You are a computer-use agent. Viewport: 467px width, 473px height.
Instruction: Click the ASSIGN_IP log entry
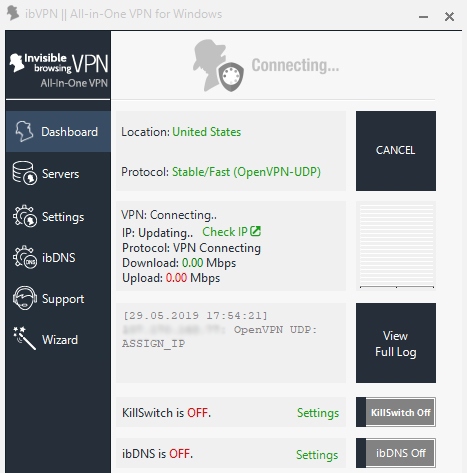pyautogui.click(x=154, y=344)
